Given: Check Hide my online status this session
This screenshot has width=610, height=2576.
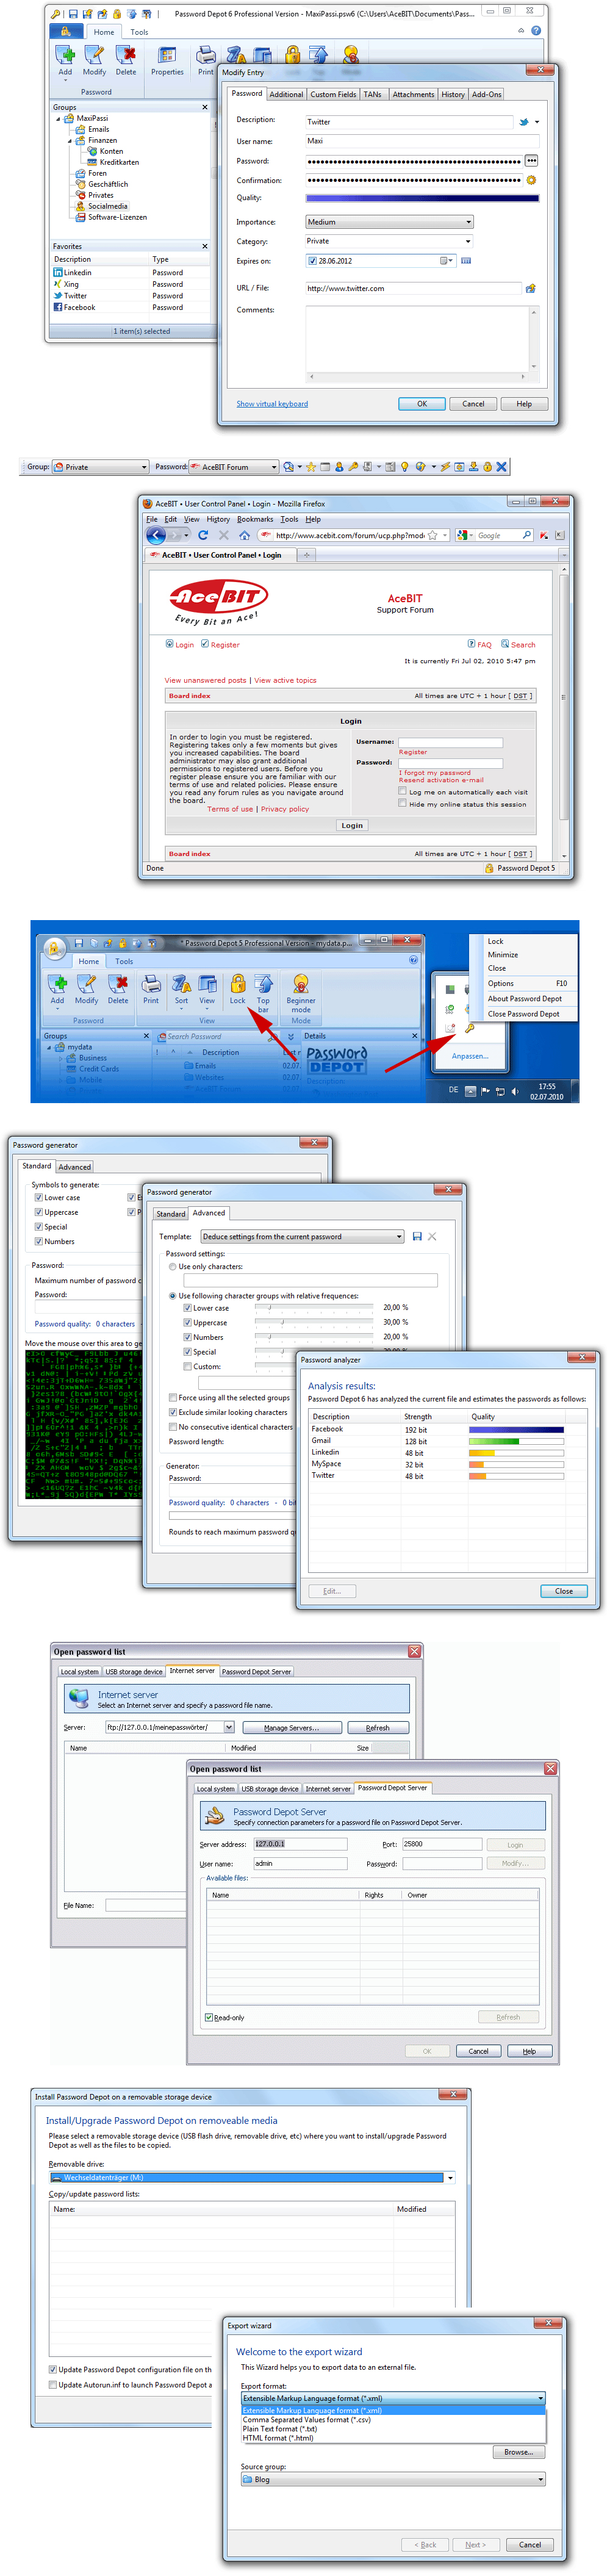Looking at the screenshot, I should (x=402, y=804).
